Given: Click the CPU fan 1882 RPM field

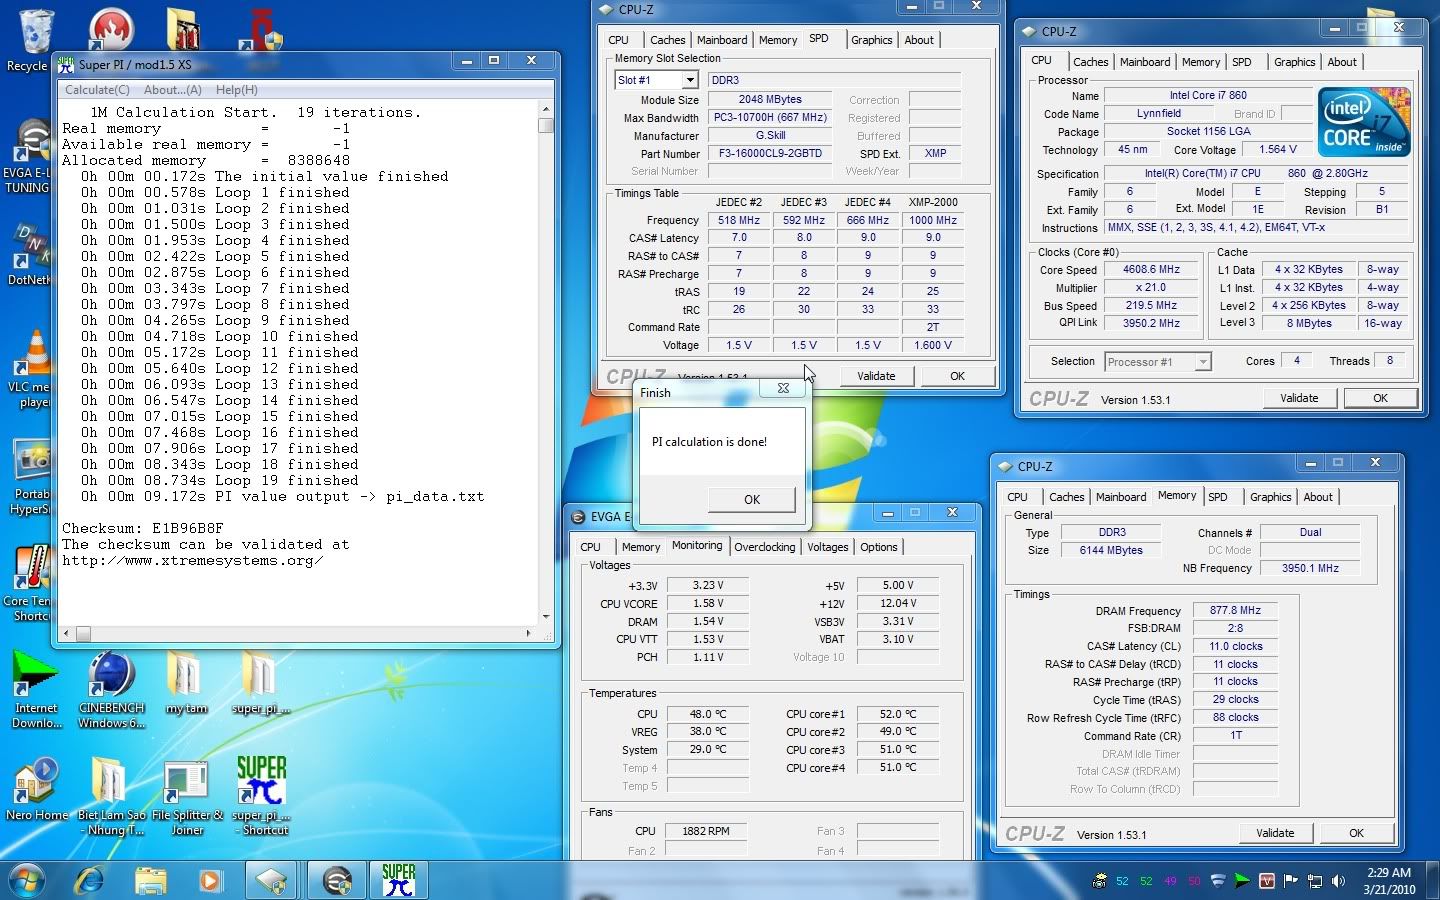Looking at the screenshot, I should tap(706, 831).
